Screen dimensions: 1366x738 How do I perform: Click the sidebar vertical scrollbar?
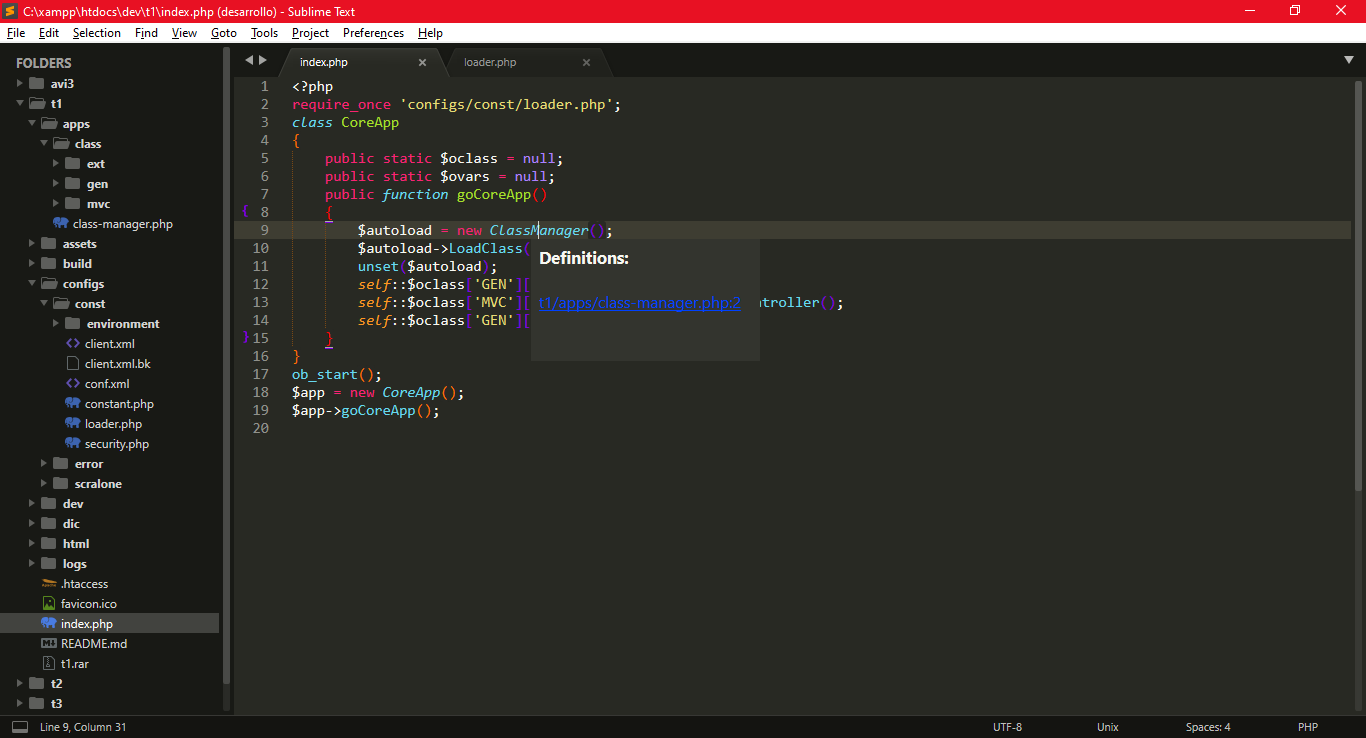[x=226, y=365]
